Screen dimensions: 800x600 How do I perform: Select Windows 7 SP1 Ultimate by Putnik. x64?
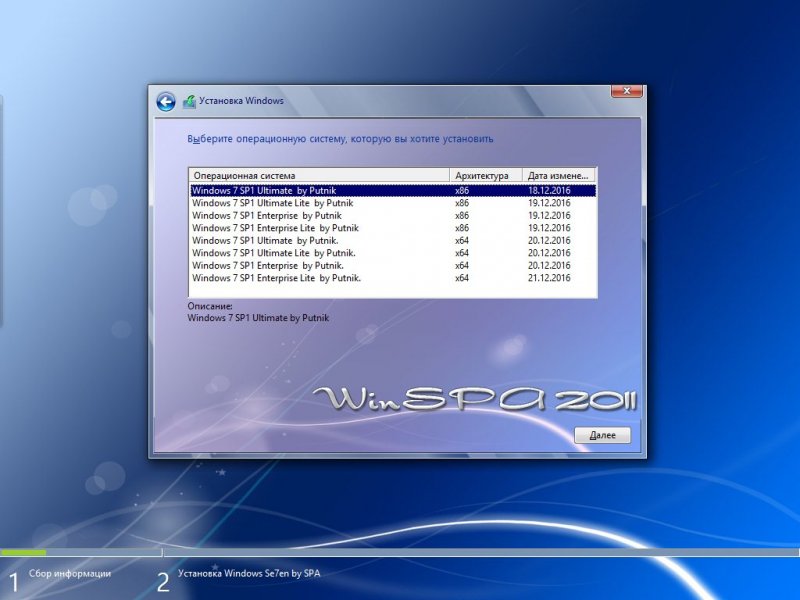coord(393,240)
